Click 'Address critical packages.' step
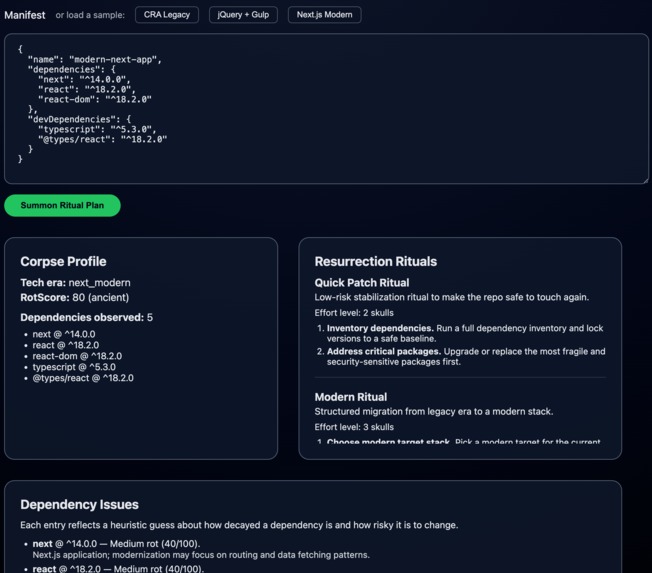652x573 pixels. [383, 351]
